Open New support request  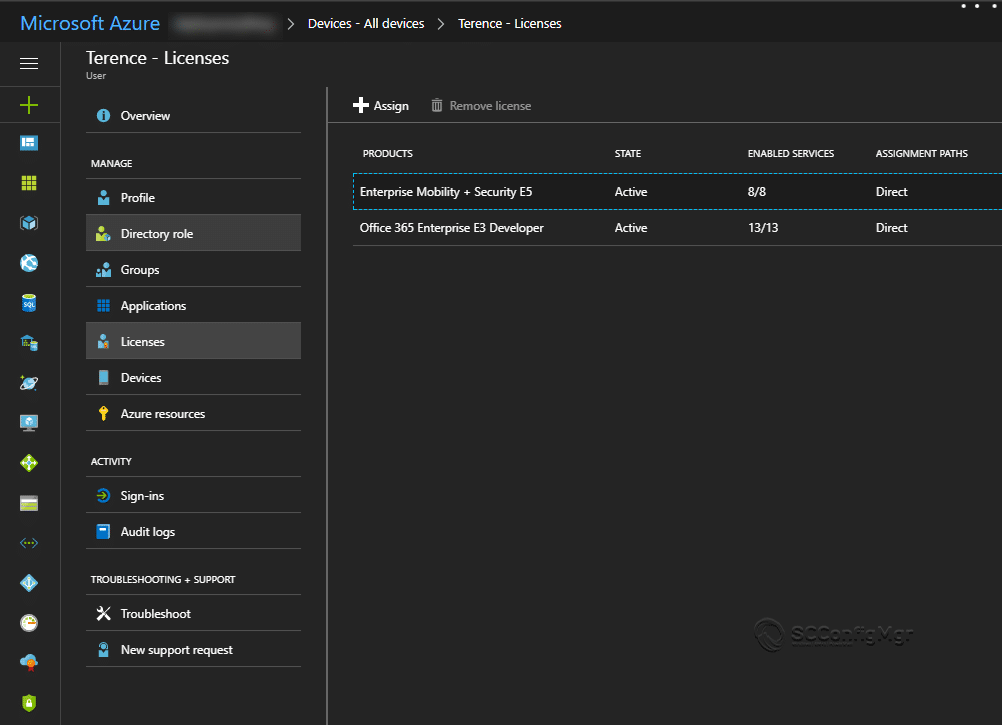(x=194, y=650)
